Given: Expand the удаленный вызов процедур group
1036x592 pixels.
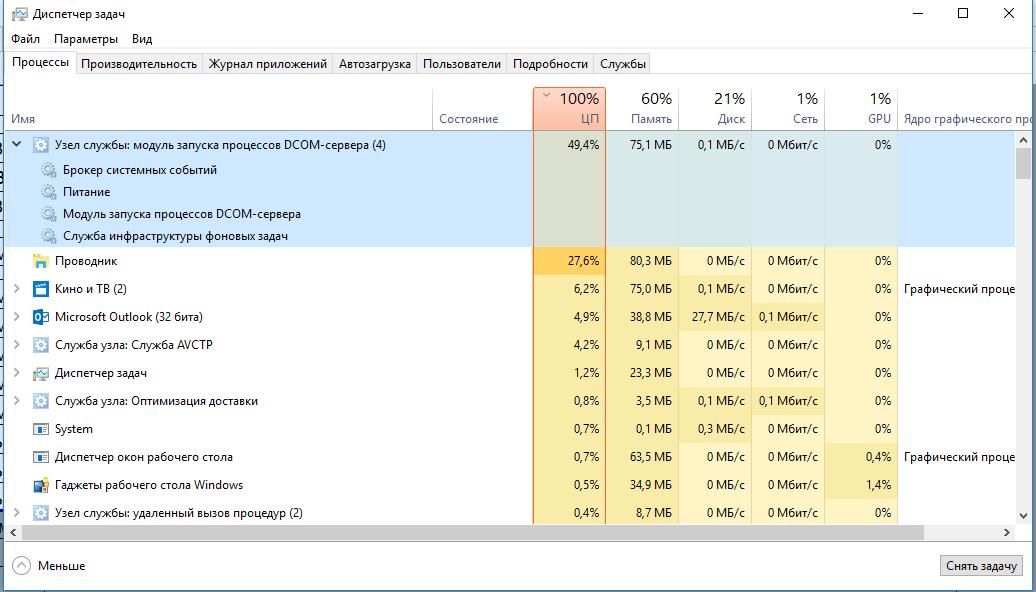Looking at the screenshot, I should [x=17, y=513].
